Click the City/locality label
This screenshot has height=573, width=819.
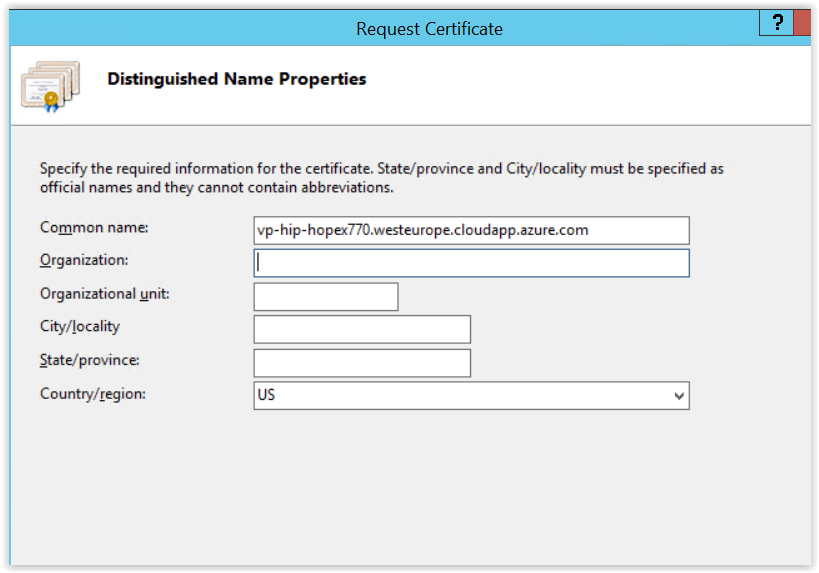click(x=80, y=327)
